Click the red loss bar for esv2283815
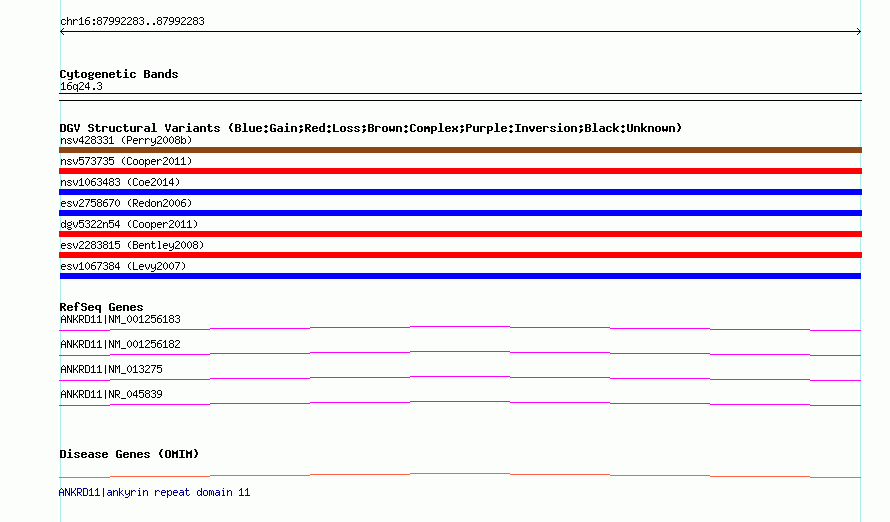The height and width of the screenshot is (522, 890). (x=460, y=255)
